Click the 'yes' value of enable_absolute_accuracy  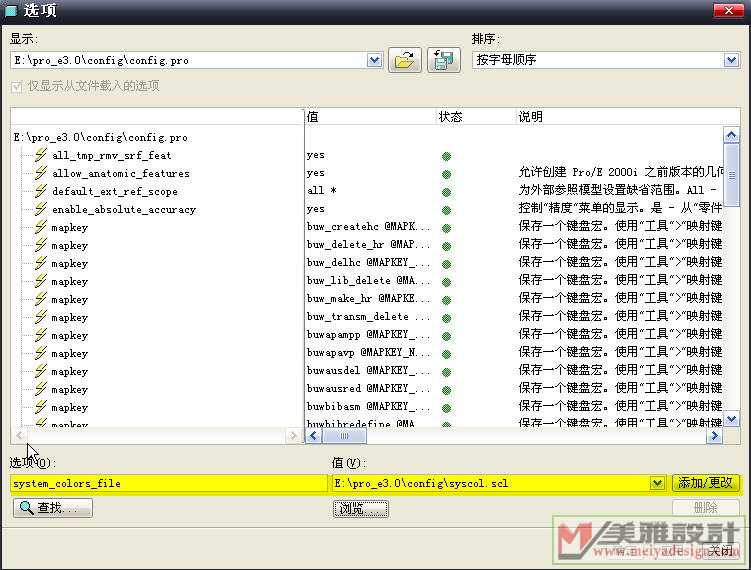pos(316,209)
